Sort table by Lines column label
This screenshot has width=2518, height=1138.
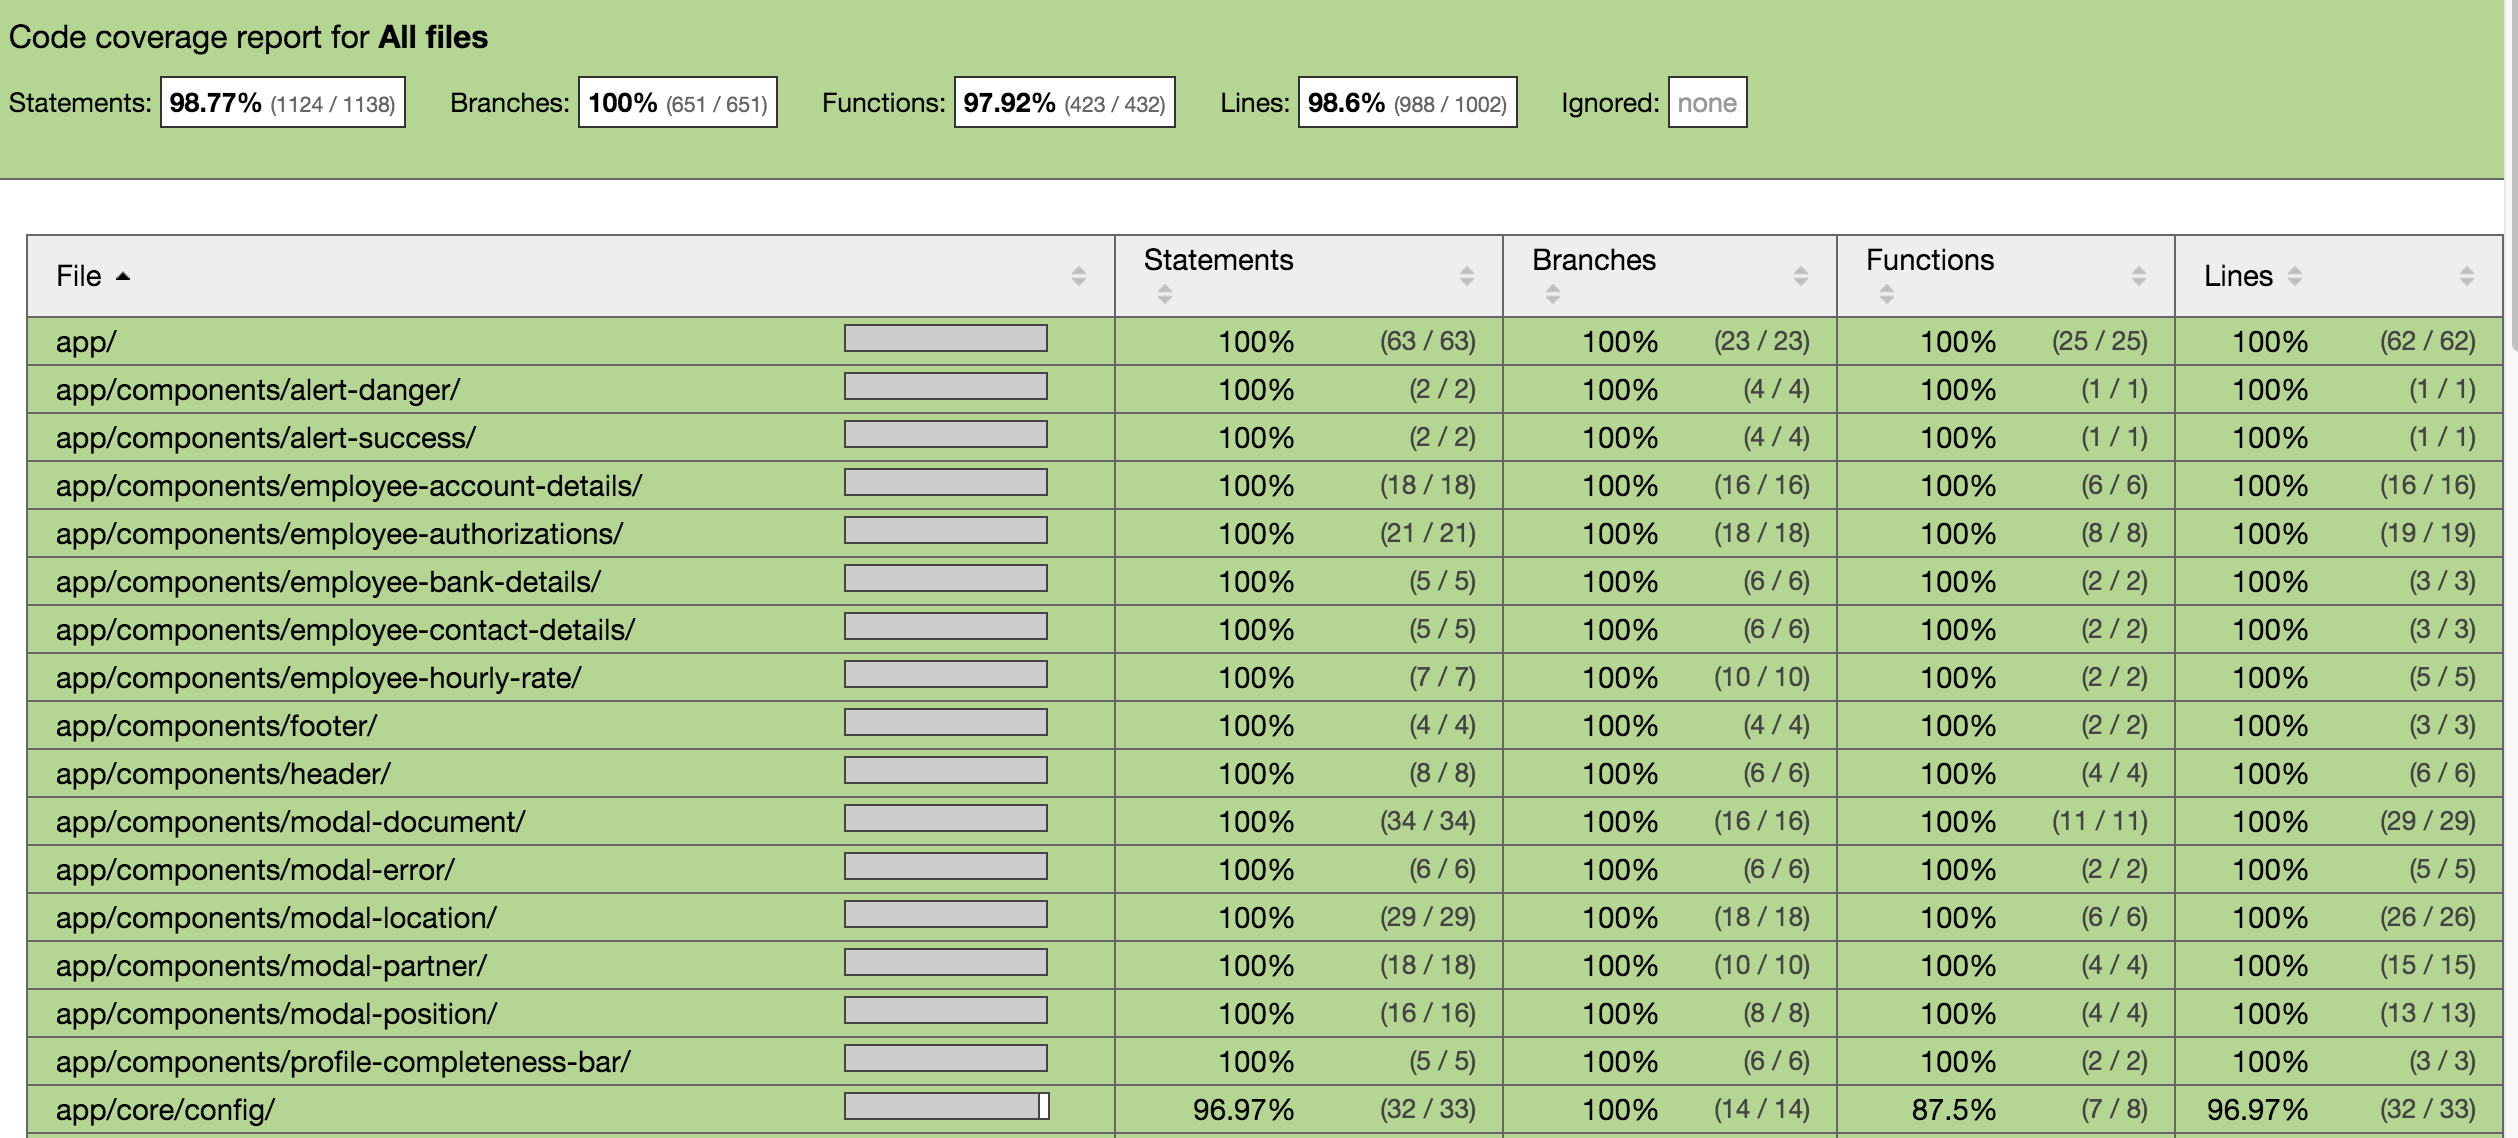[2237, 276]
